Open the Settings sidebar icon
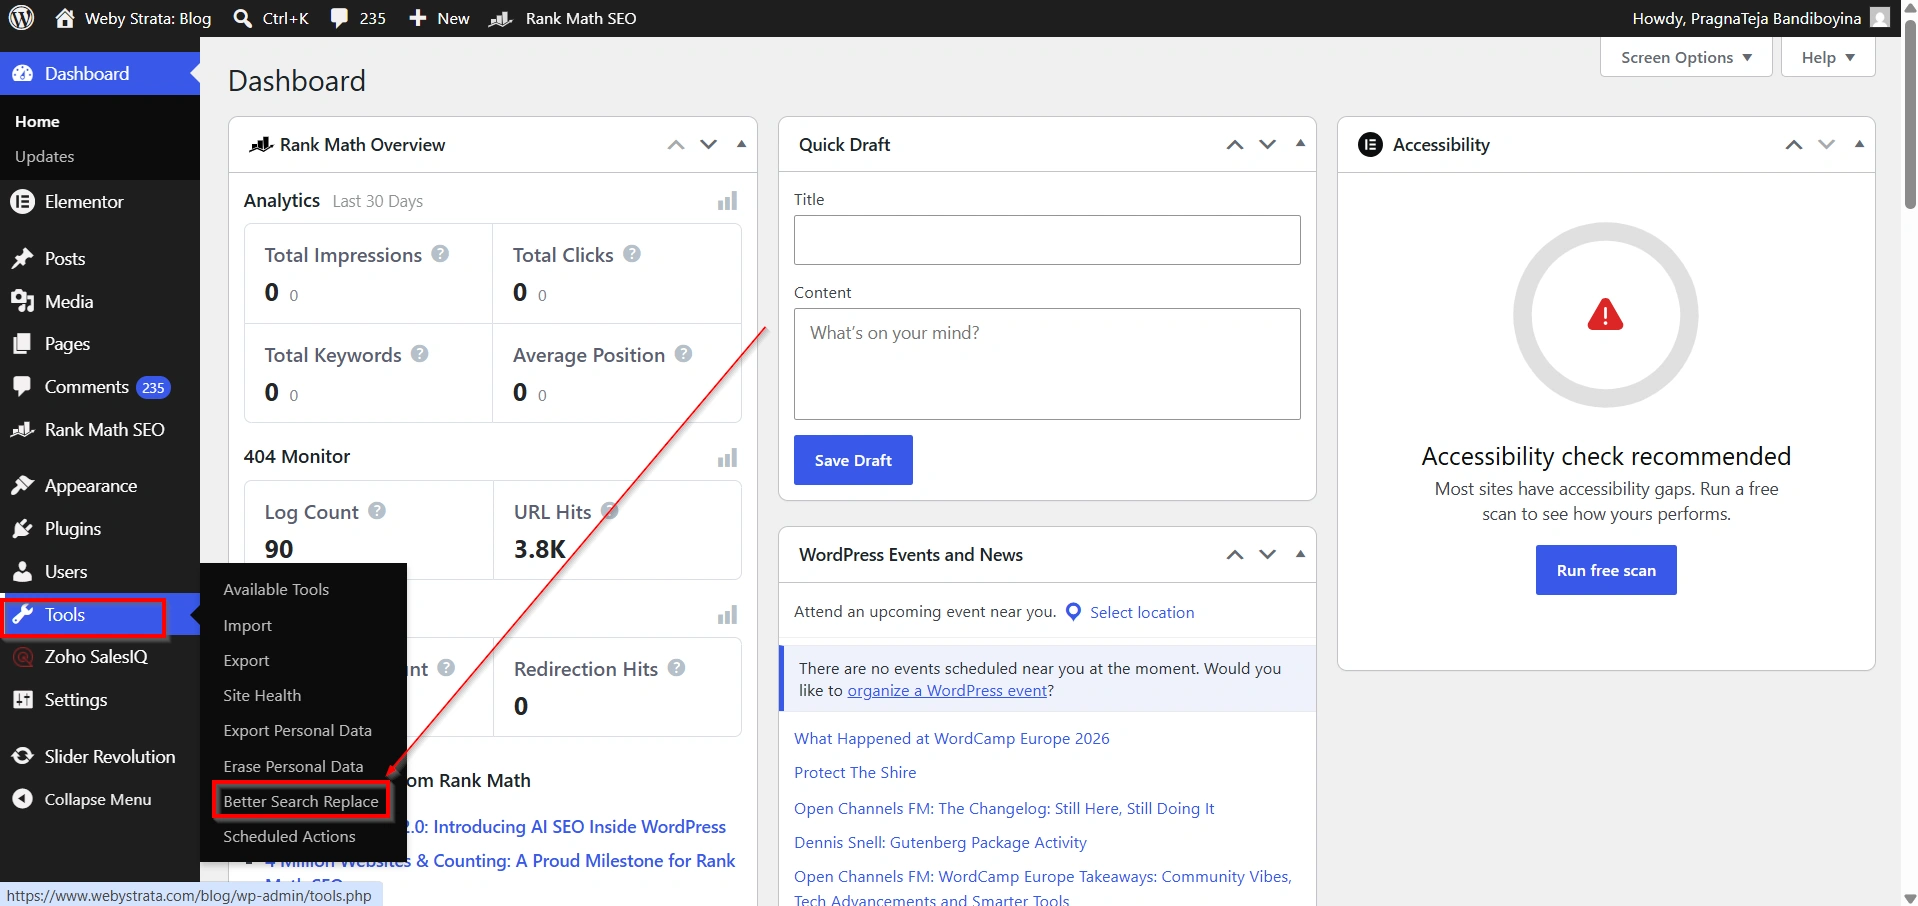The height and width of the screenshot is (906, 1918). [22, 700]
